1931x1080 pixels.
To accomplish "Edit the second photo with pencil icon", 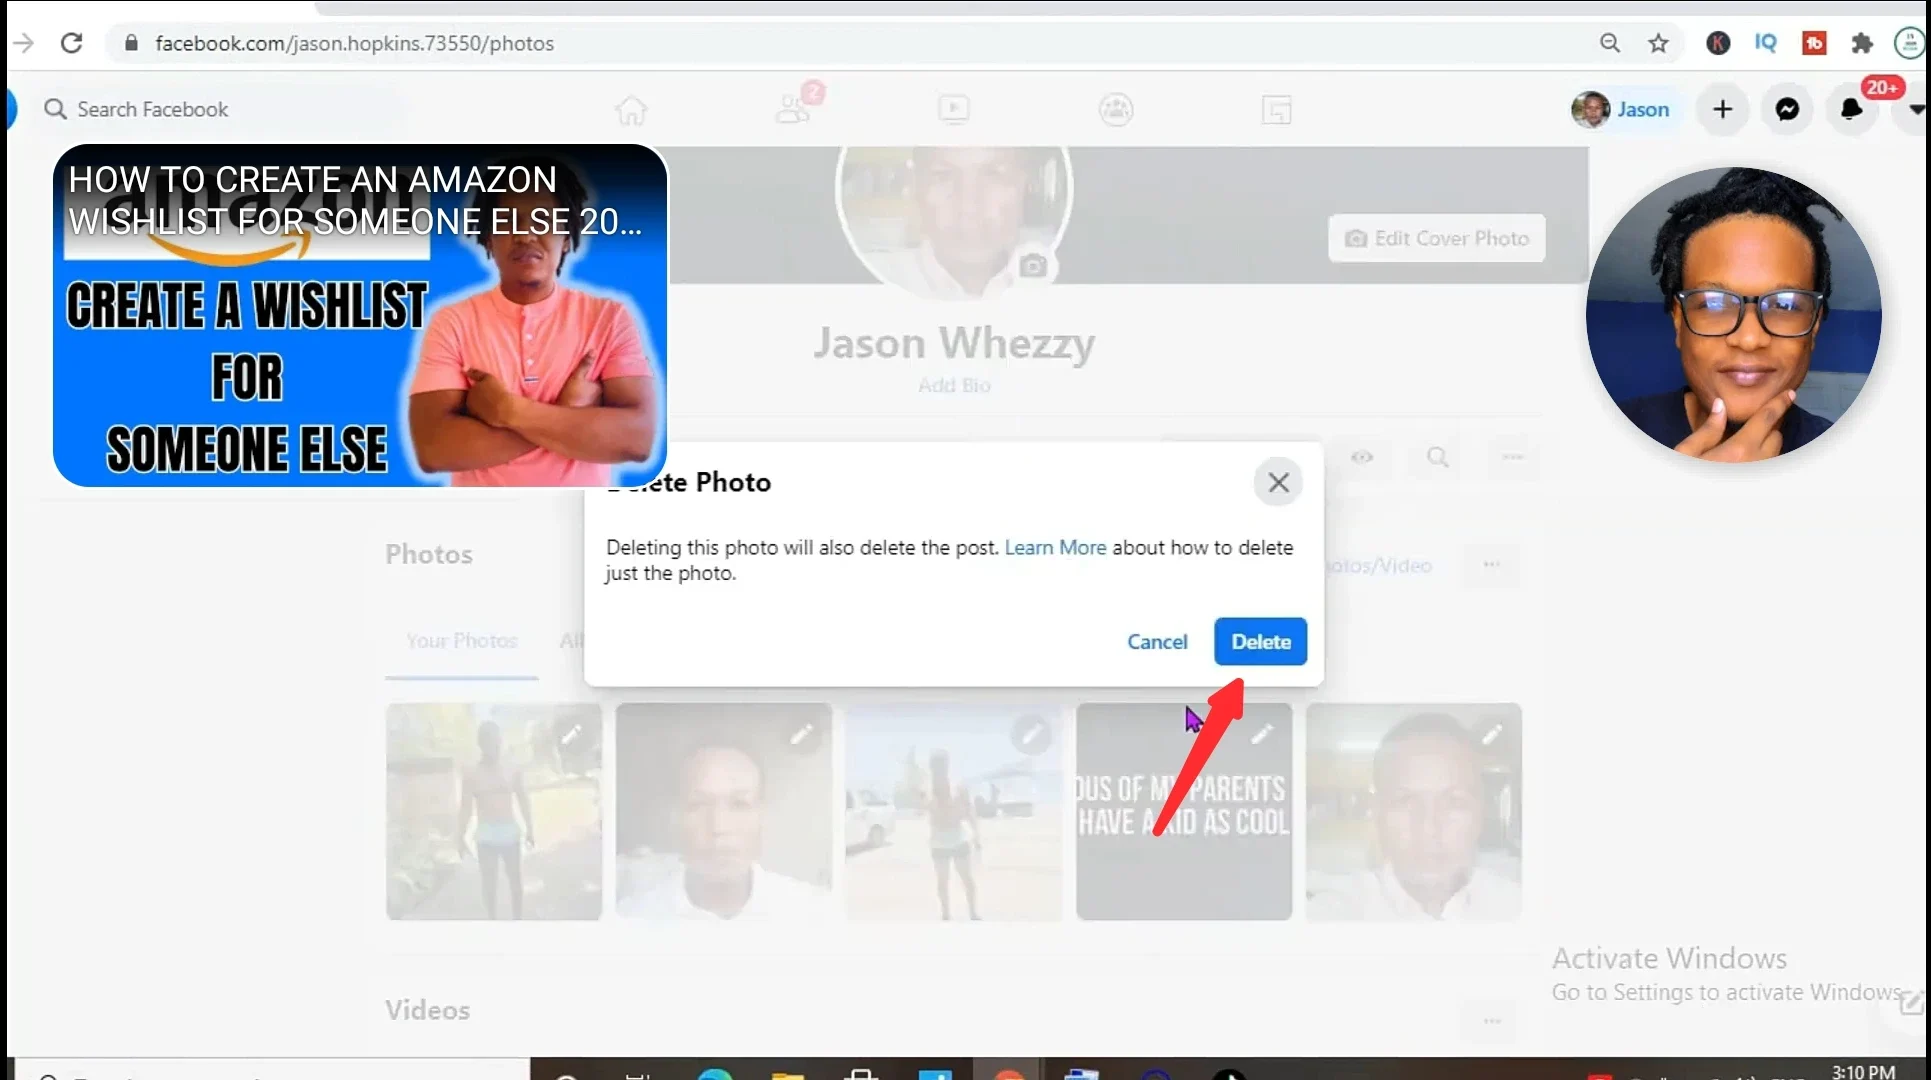I will click(x=801, y=735).
